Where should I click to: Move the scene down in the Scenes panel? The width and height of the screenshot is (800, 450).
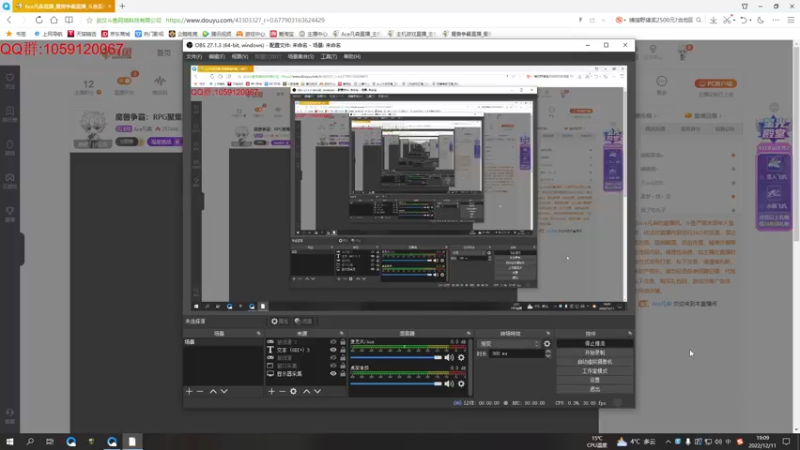click(x=224, y=391)
